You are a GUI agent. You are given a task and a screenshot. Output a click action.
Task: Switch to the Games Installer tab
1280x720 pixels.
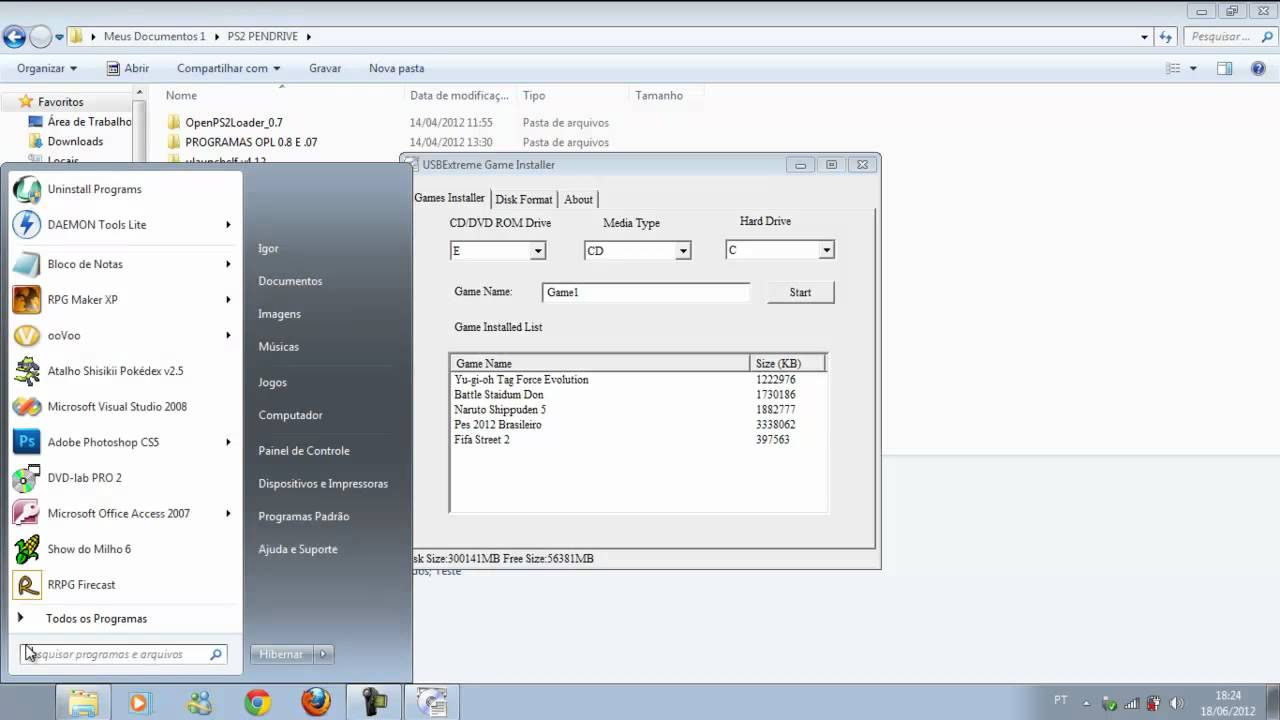tap(450, 198)
